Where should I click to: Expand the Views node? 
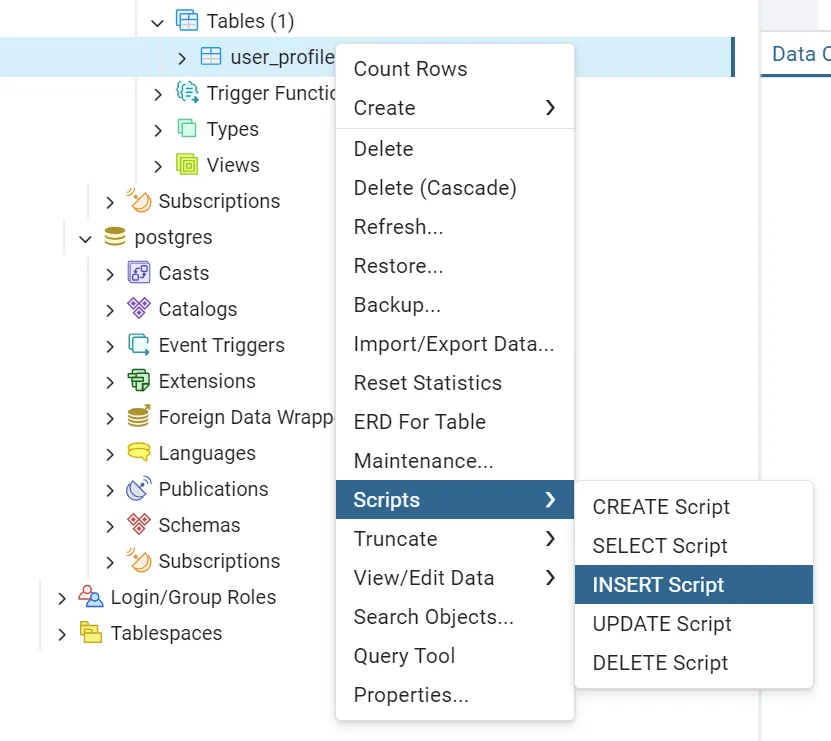pos(157,166)
